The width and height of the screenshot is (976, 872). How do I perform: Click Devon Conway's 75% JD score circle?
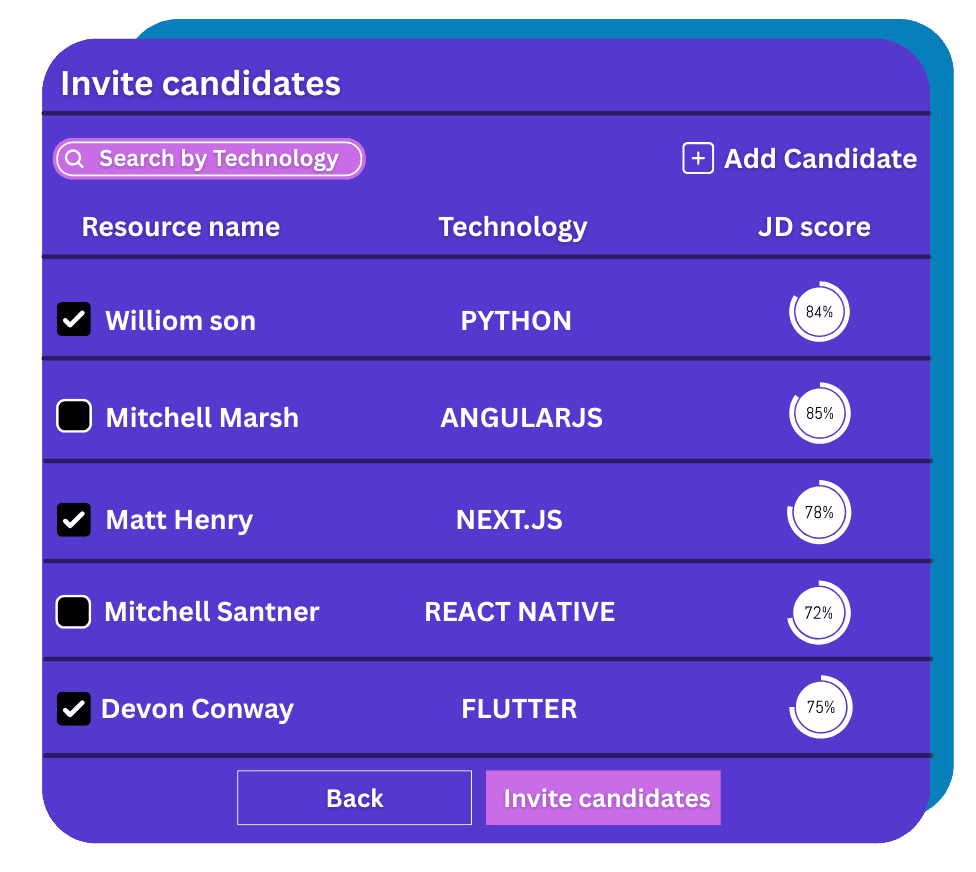820,706
